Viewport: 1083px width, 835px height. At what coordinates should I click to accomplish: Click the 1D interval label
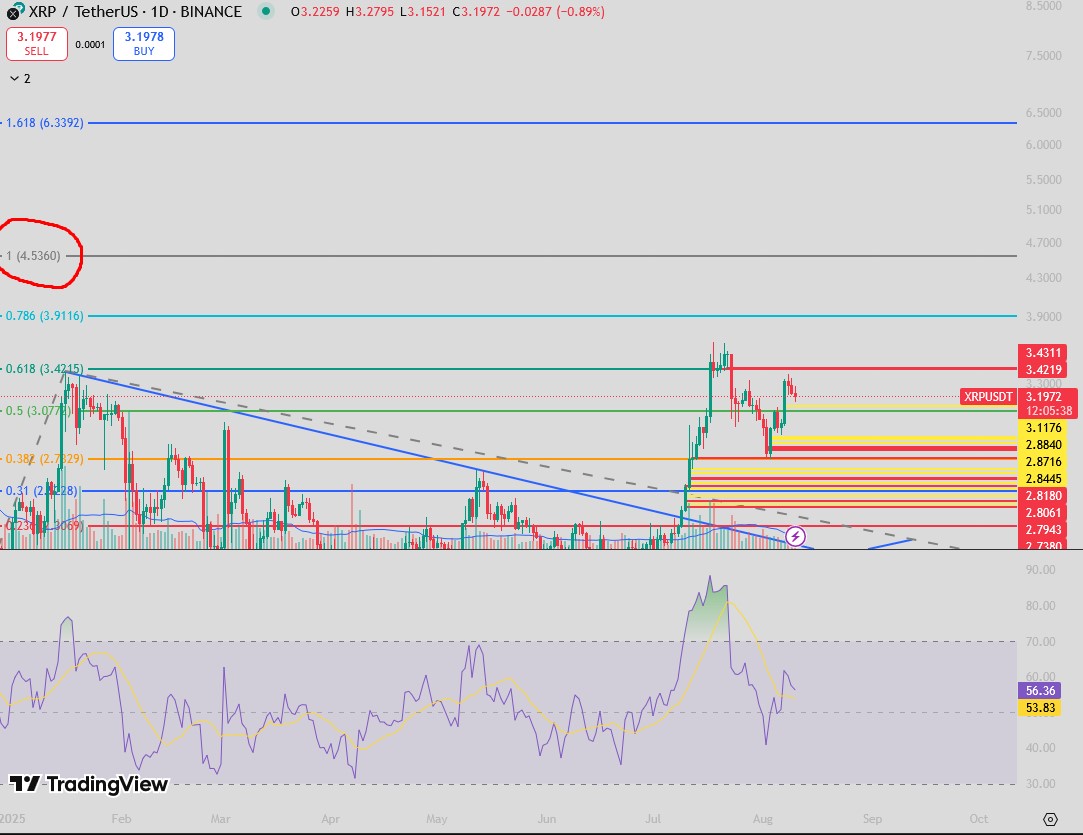point(160,12)
